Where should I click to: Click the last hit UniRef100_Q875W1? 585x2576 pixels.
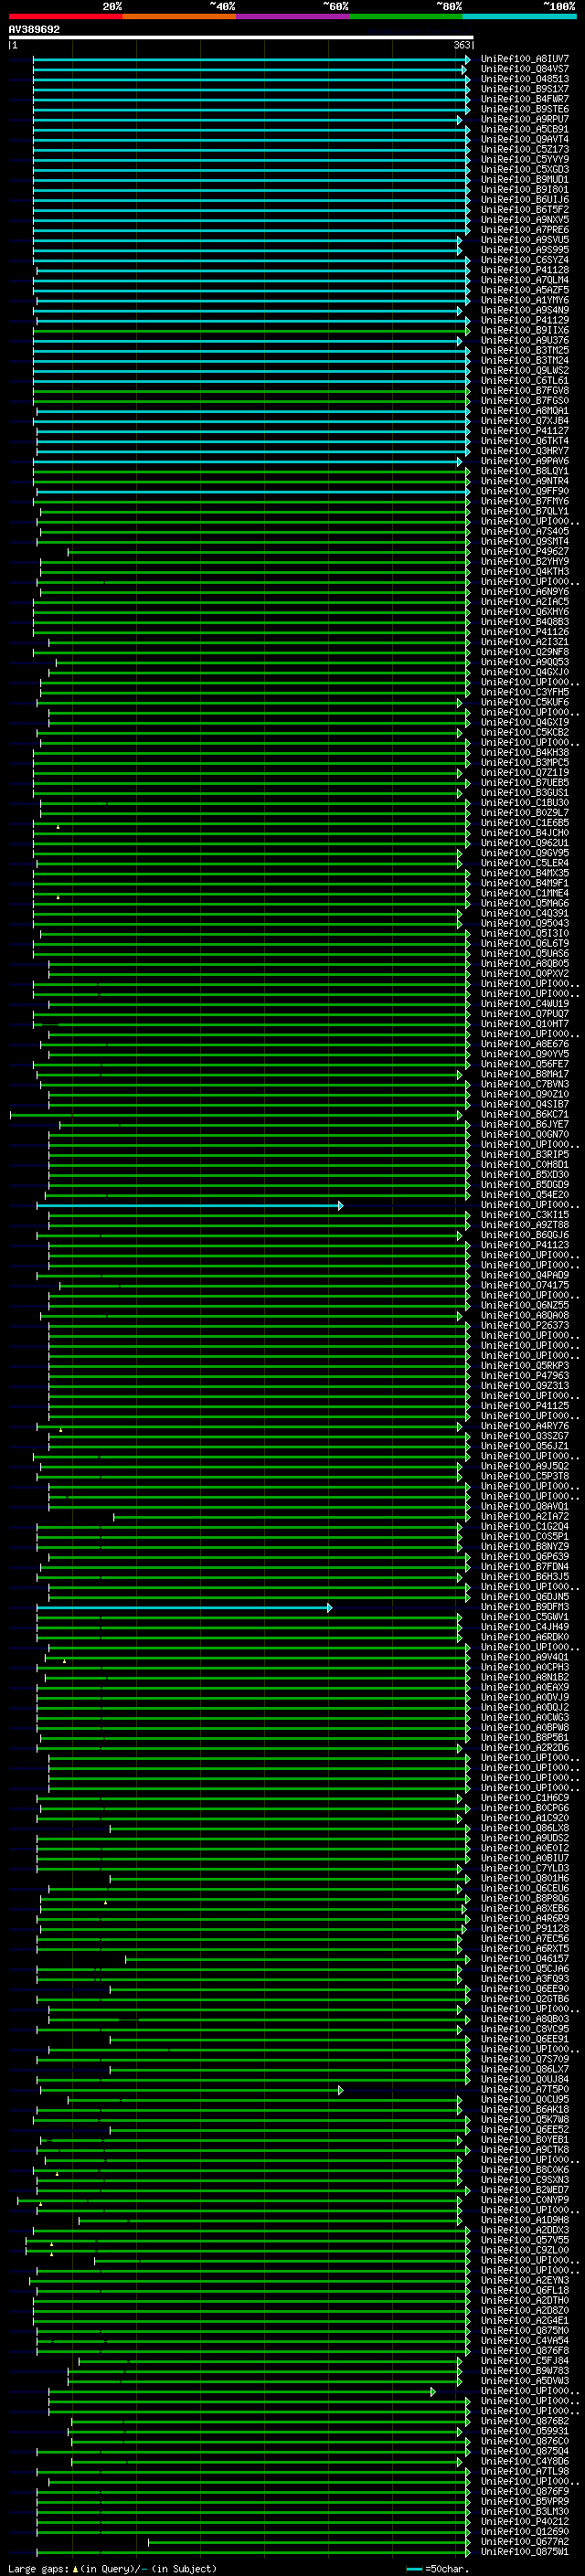[x=525, y=2551]
